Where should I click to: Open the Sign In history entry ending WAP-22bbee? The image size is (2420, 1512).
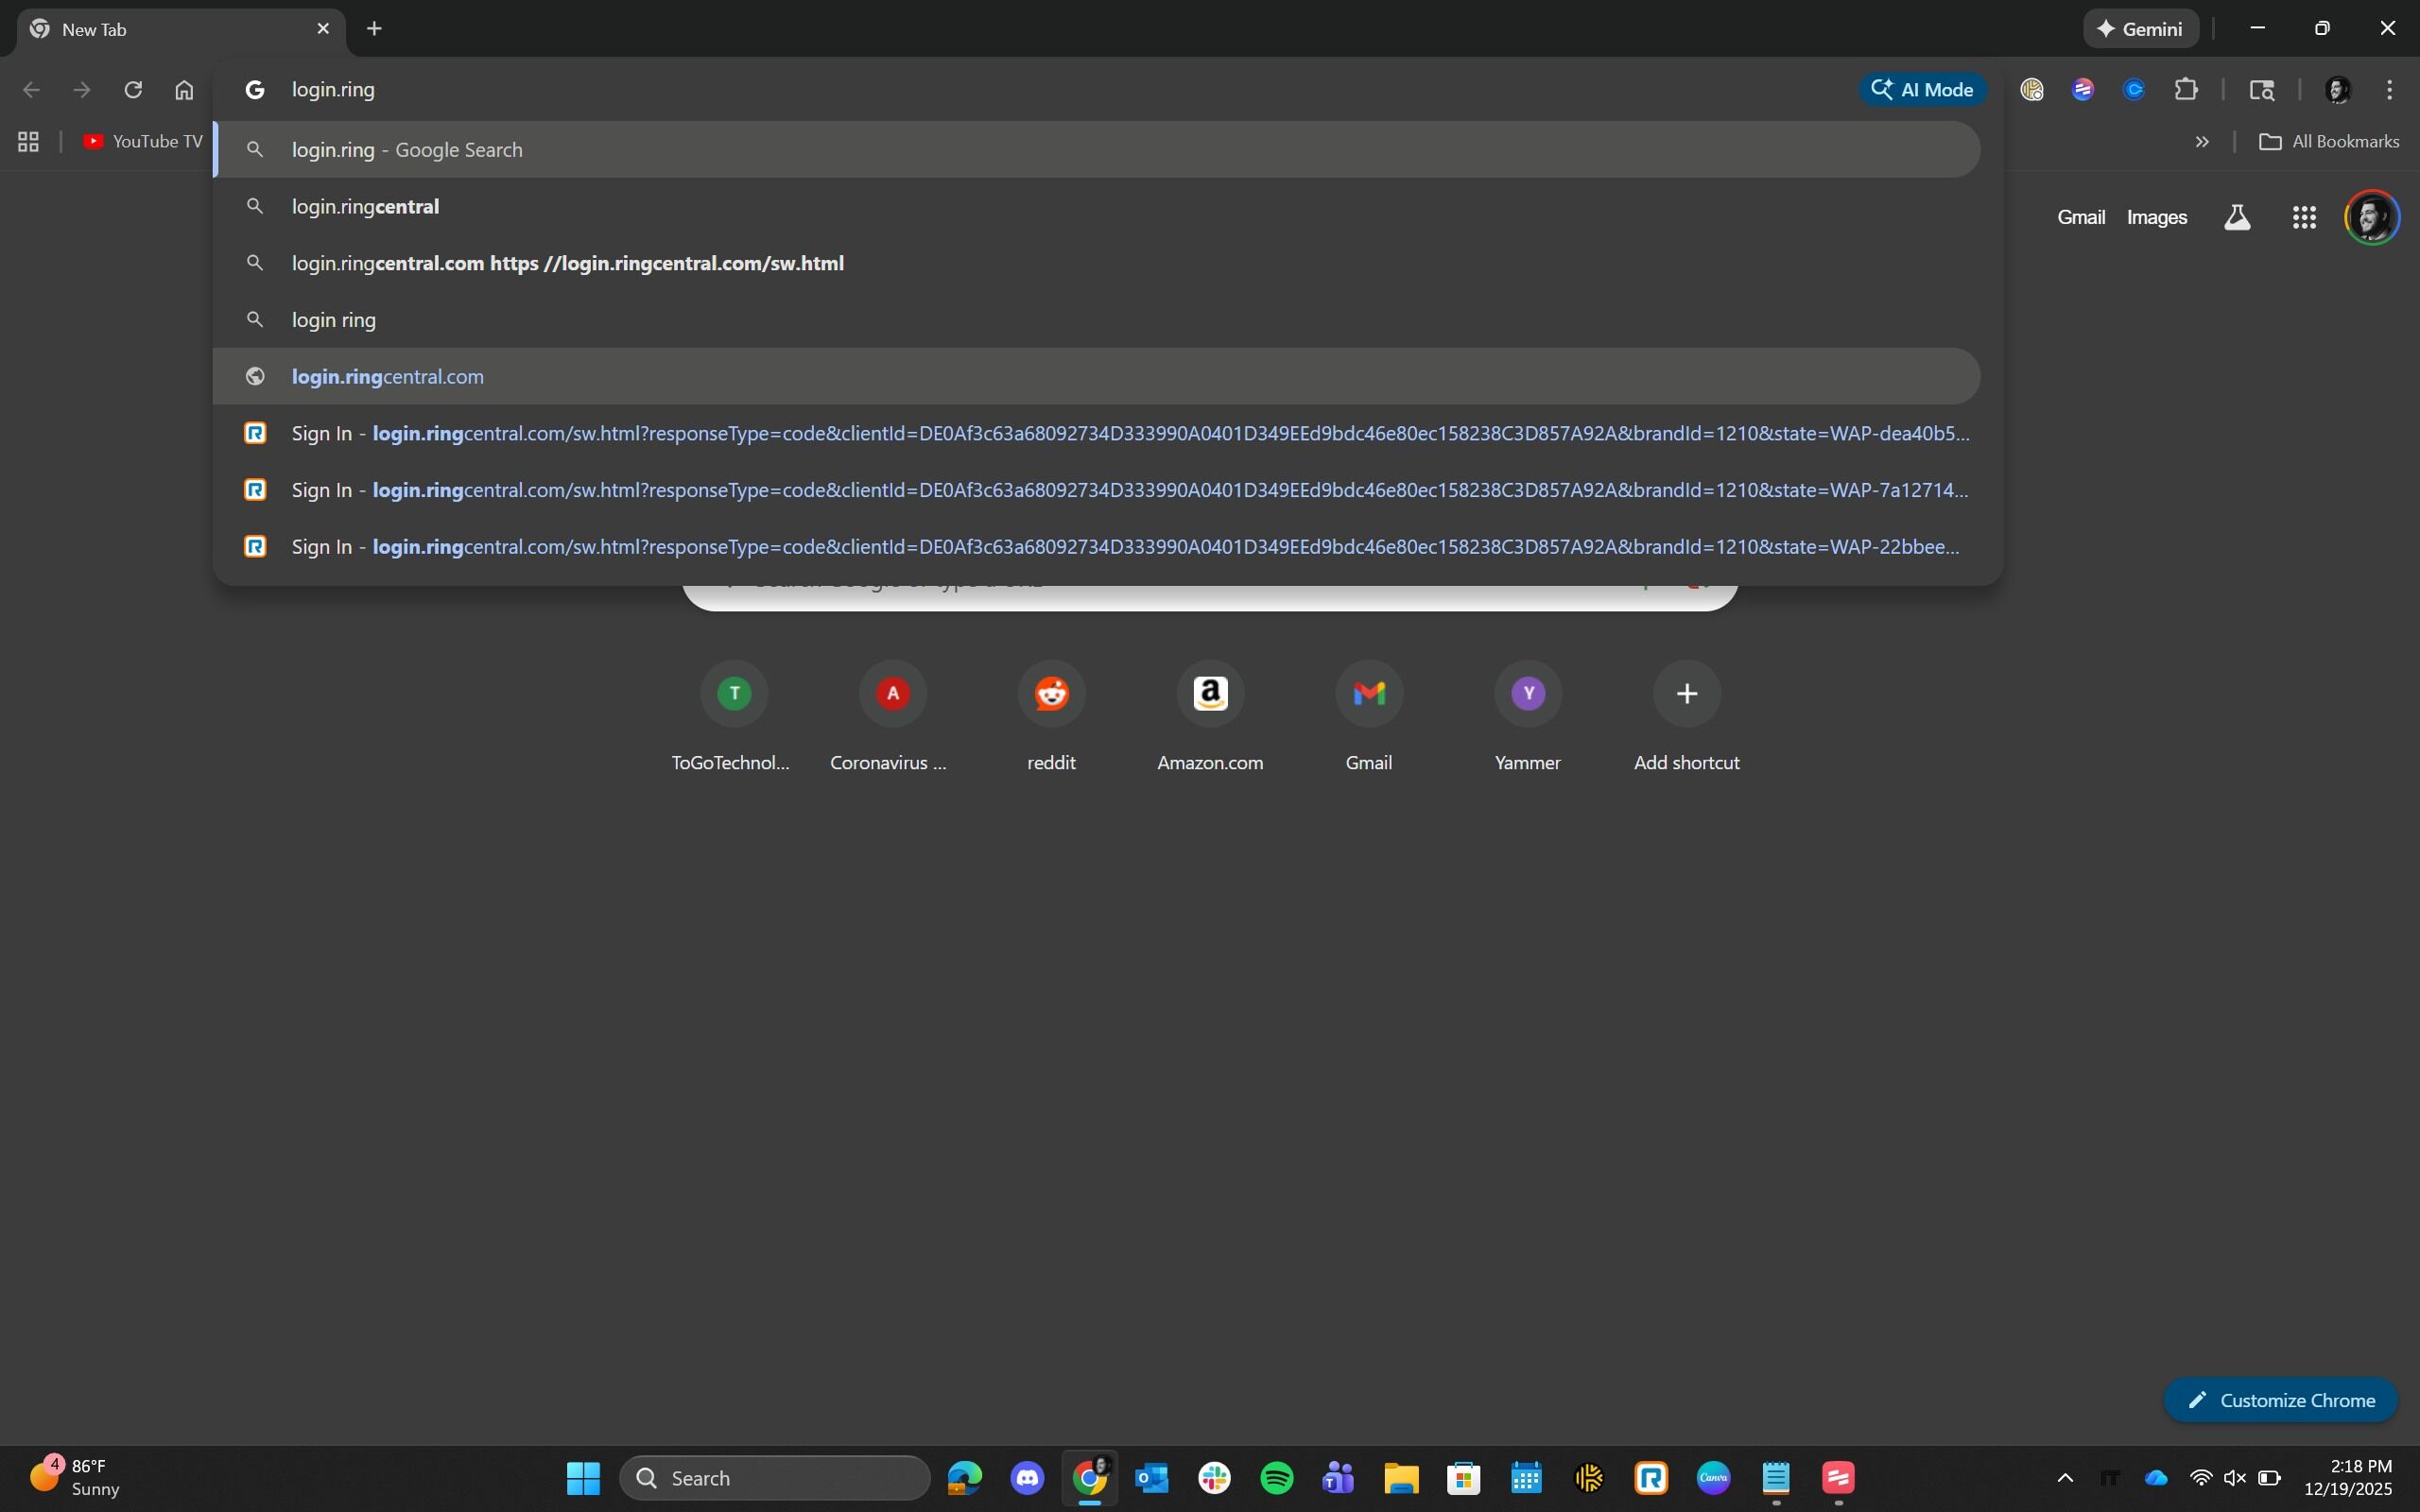point(1096,547)
